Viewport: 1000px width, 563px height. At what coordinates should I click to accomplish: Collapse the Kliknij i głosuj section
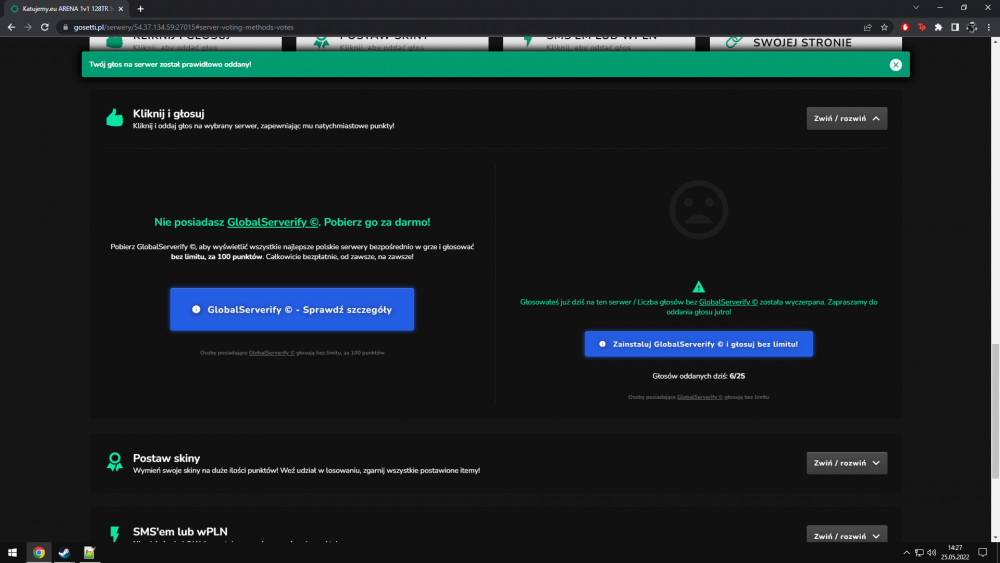point(846,118)
